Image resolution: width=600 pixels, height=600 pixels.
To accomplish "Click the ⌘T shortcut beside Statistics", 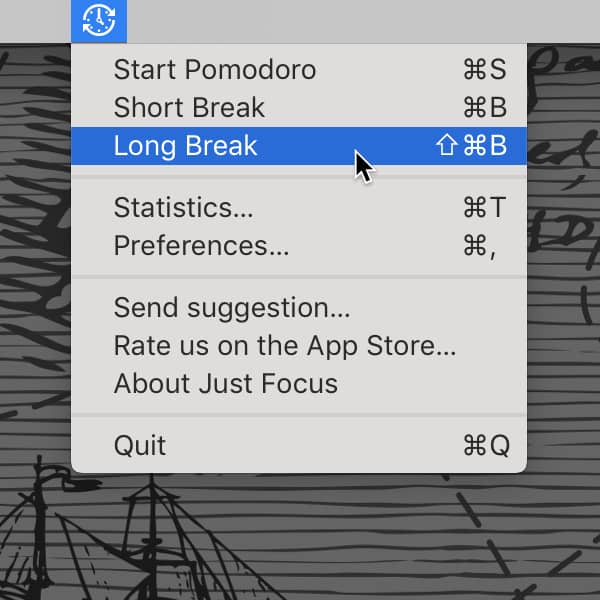I will [x=485, y=207].
